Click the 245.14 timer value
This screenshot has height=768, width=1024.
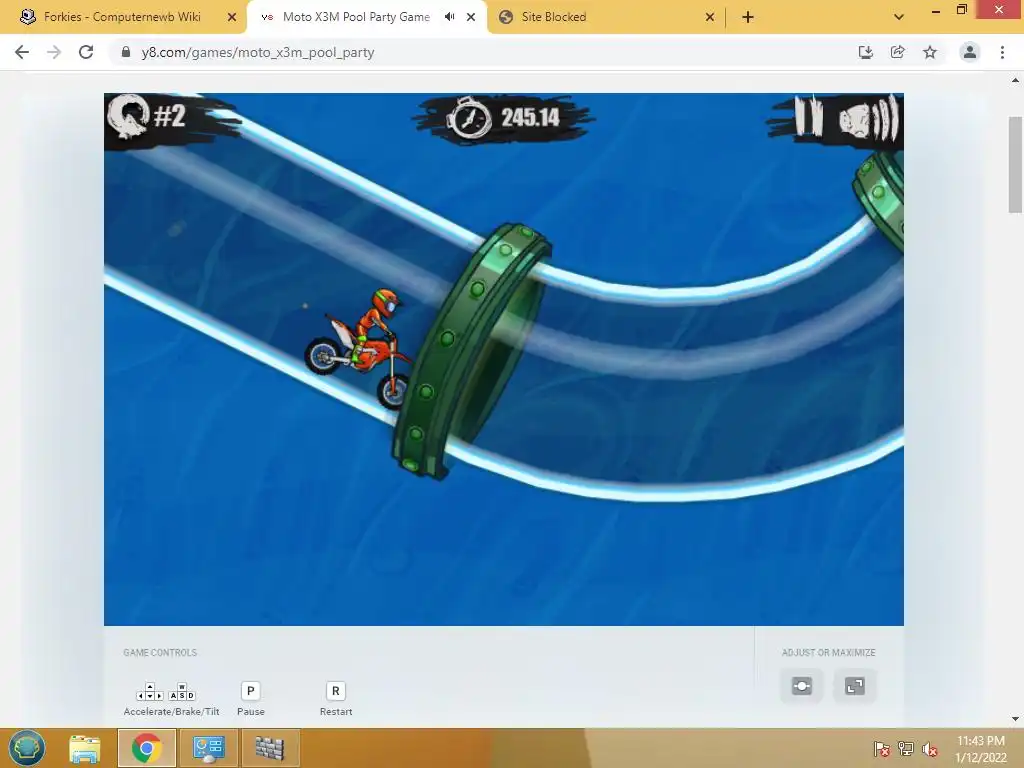click(530, 118)
